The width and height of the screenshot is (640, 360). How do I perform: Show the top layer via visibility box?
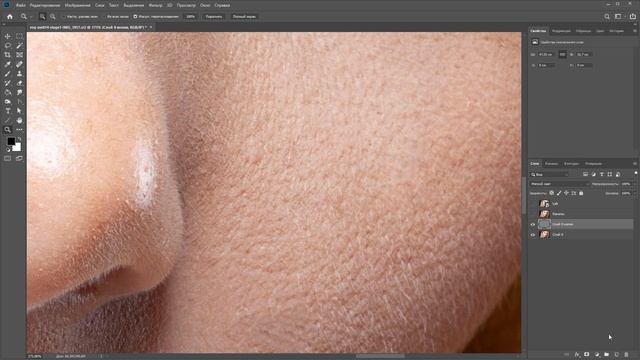tap(533, 203)
